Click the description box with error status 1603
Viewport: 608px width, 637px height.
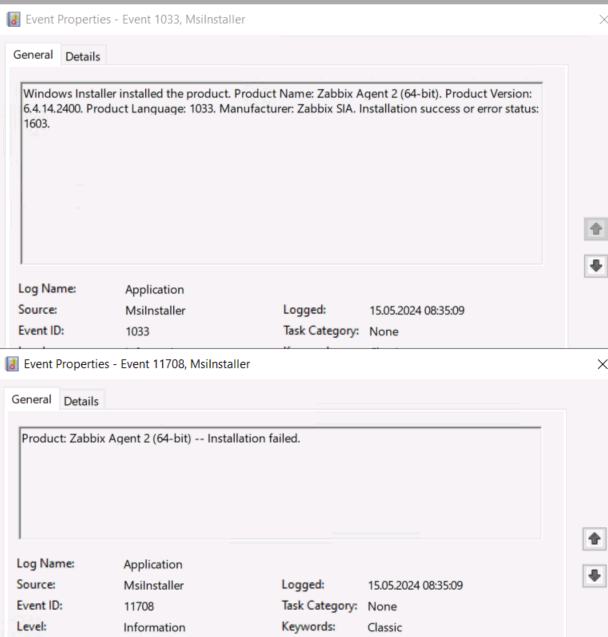point(282,173)
